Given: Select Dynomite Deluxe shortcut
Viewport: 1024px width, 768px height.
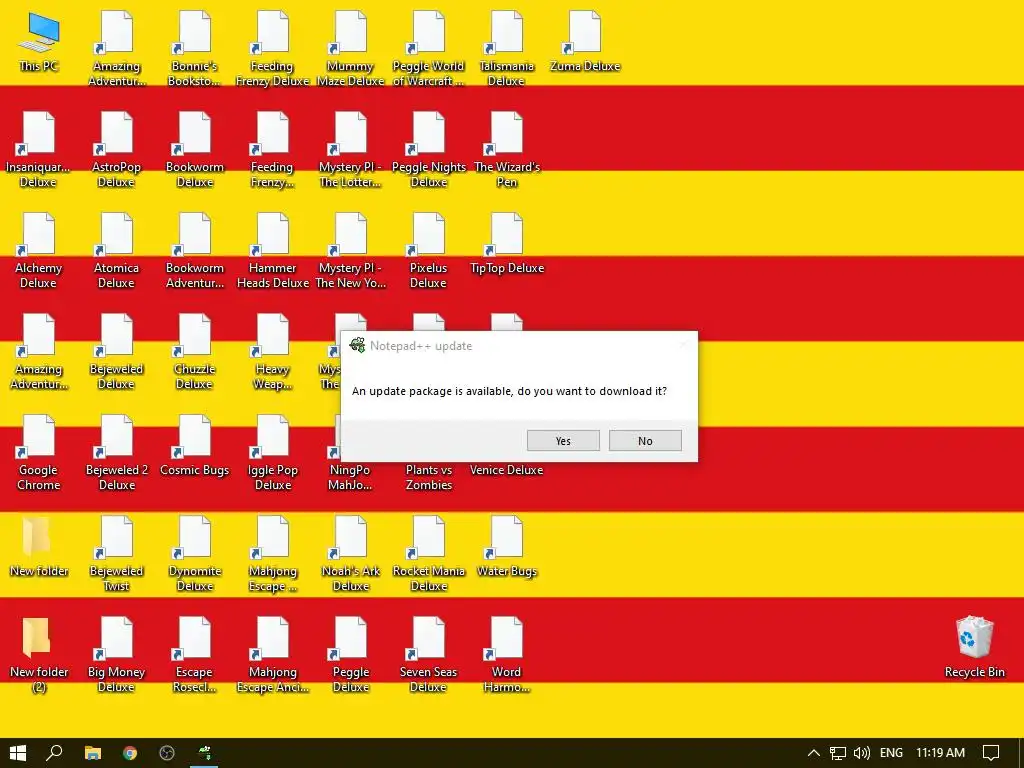Looking at the screenshot, I should pyautogui.click(x=195, y=555).
